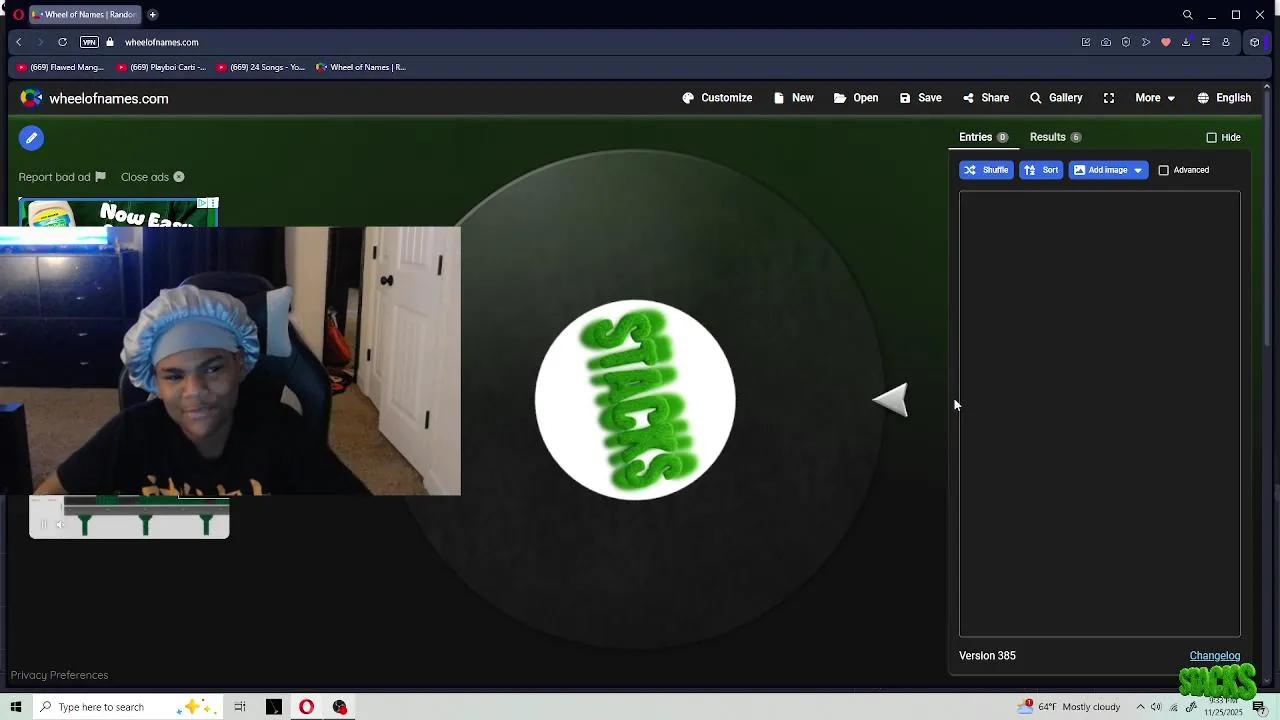Open the Customize wheel appearance settings

pos(717,97)
